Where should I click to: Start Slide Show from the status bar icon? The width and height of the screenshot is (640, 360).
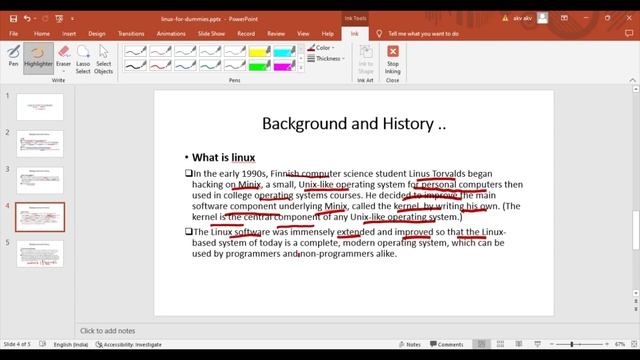tap(538, 344)
